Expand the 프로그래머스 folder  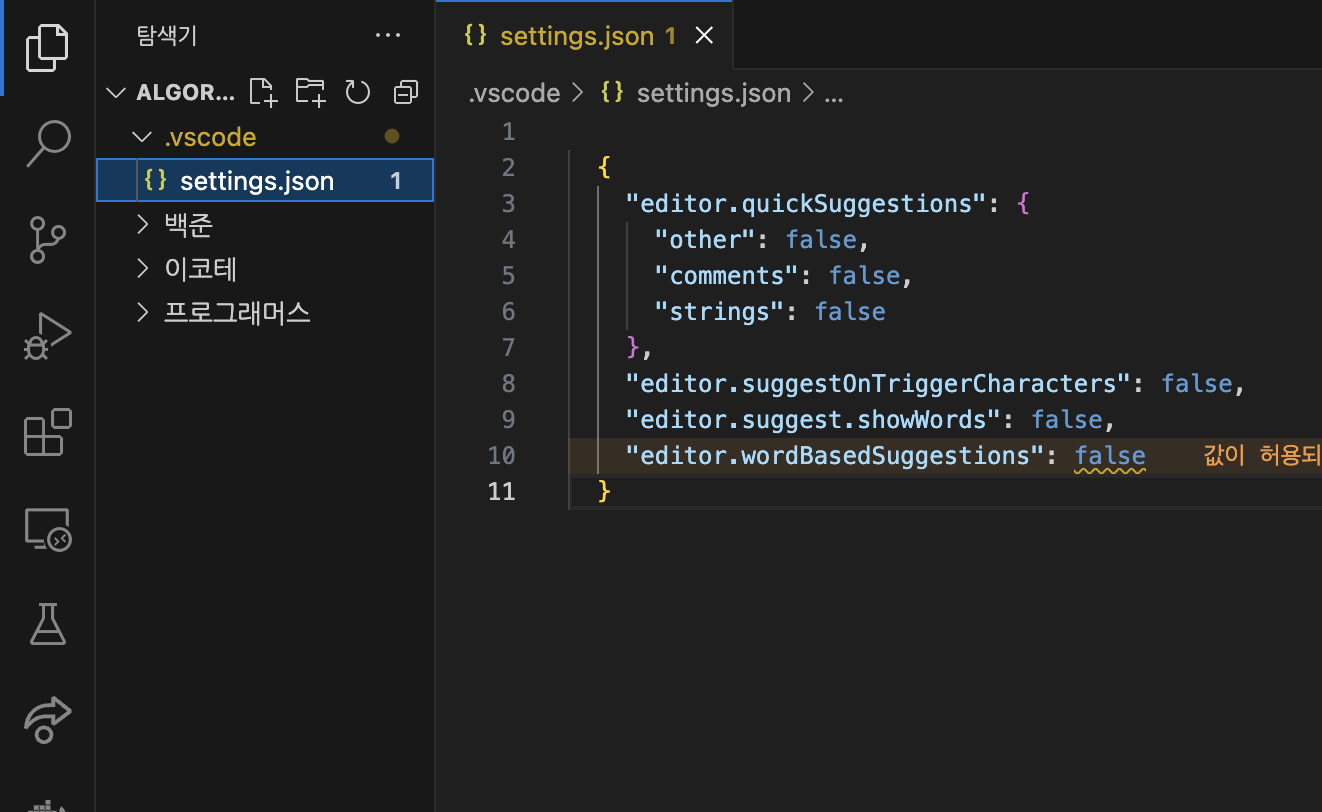142,313
